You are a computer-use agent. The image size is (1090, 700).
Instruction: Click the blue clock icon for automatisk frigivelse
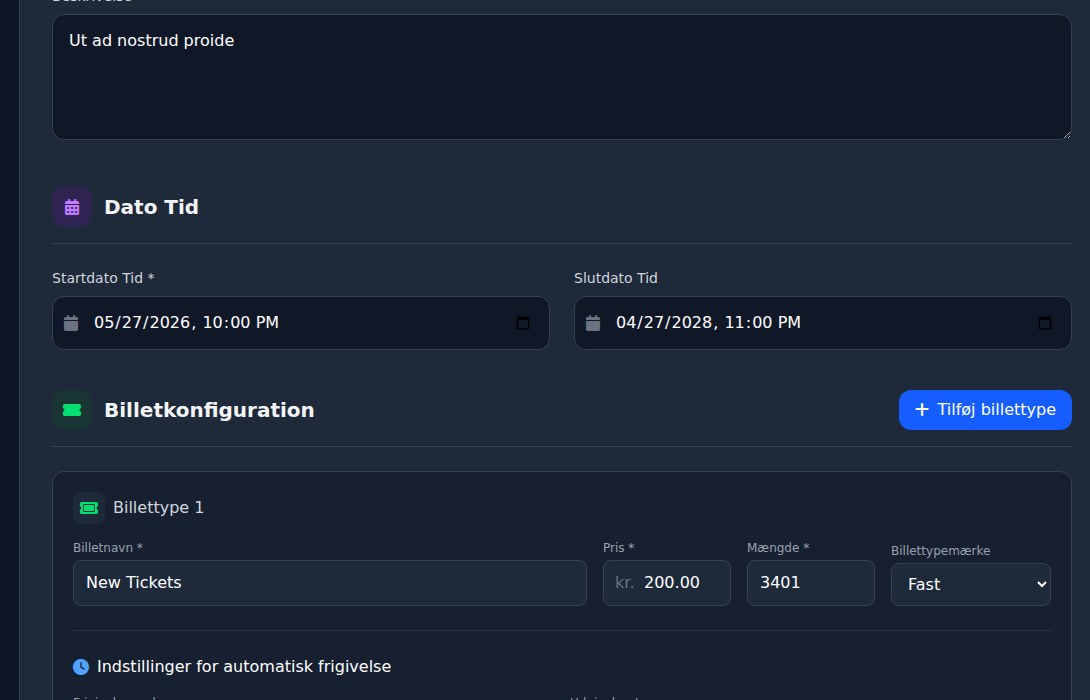click(81, 667)
